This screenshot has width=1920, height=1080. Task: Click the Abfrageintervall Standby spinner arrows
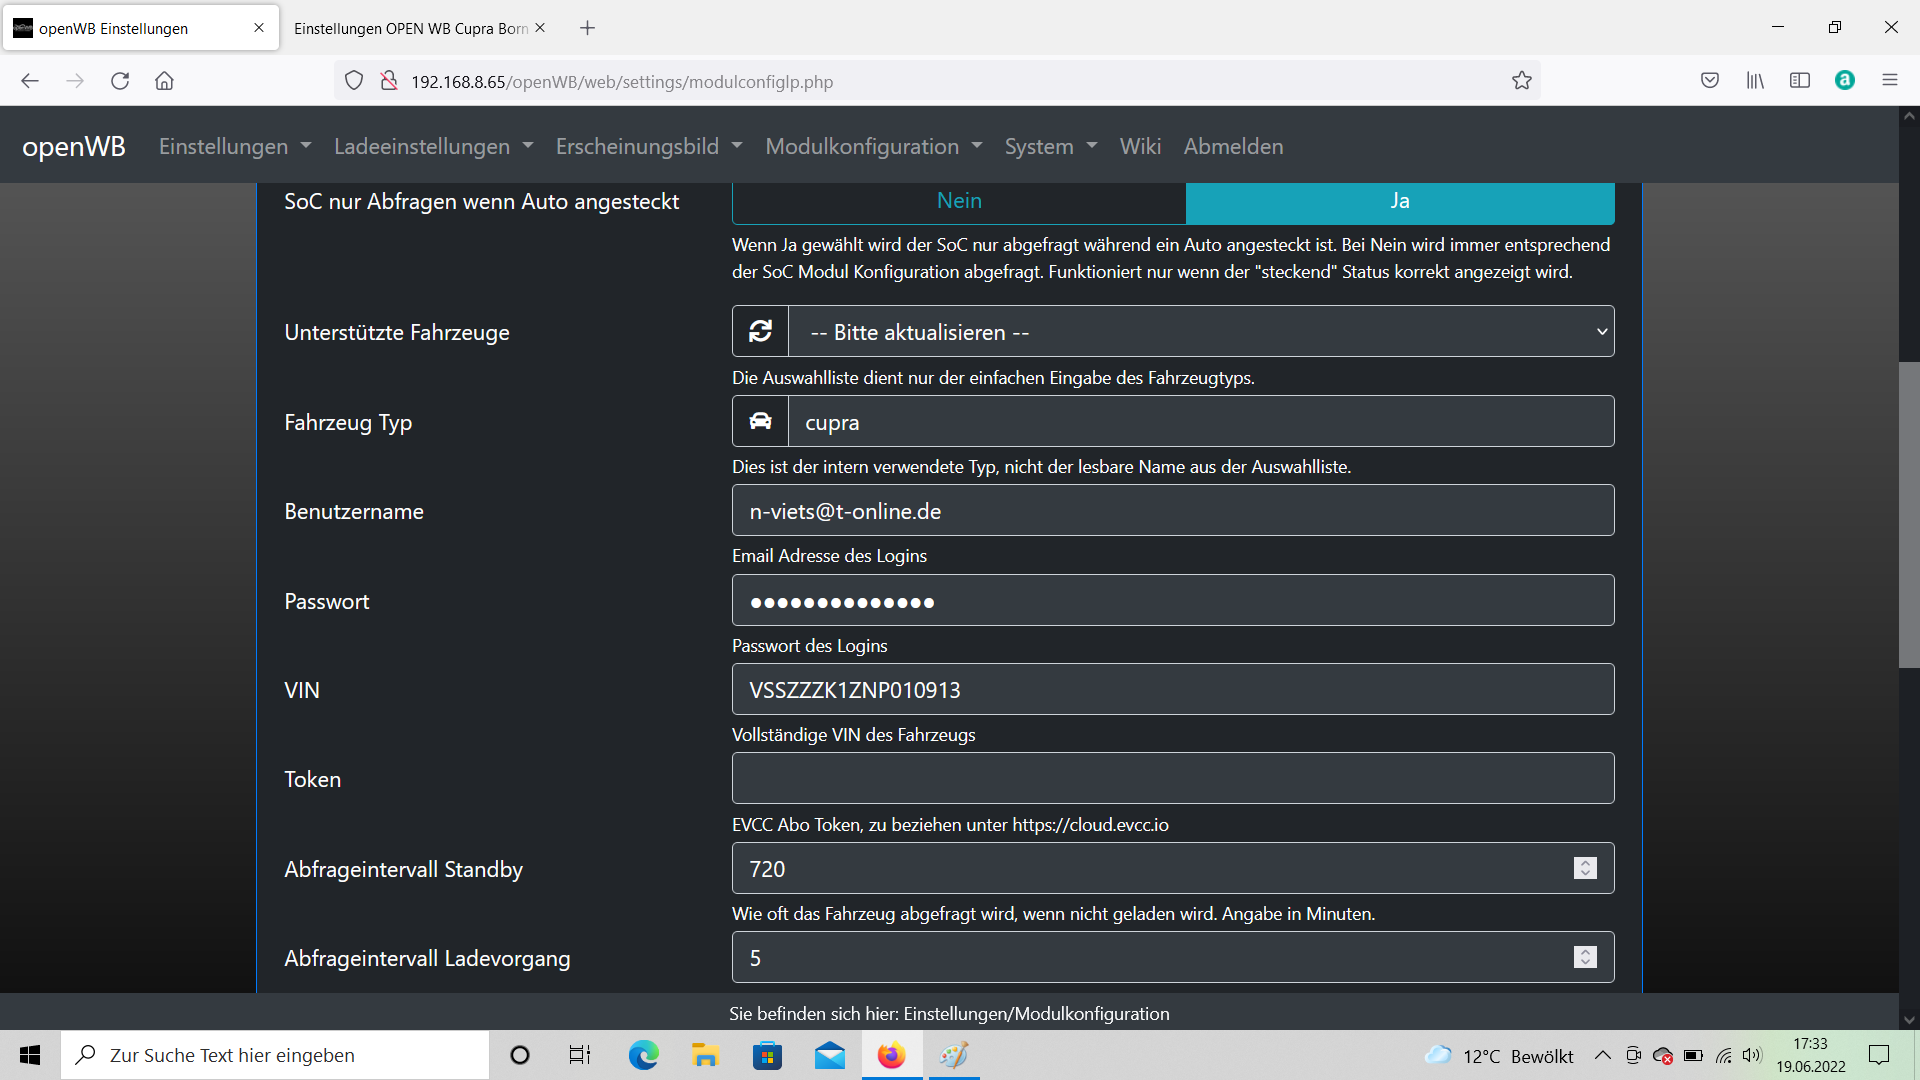click(1585, 868)
